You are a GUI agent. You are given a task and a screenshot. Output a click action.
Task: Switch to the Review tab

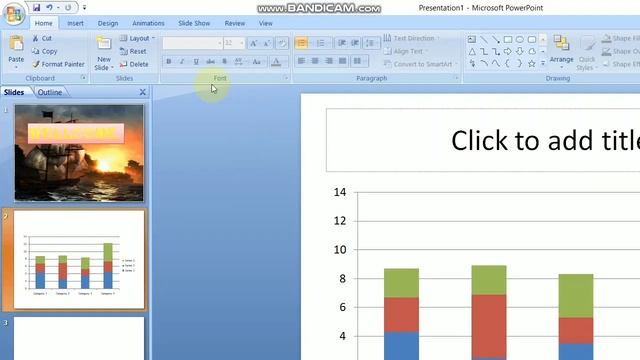click(235, 23)
